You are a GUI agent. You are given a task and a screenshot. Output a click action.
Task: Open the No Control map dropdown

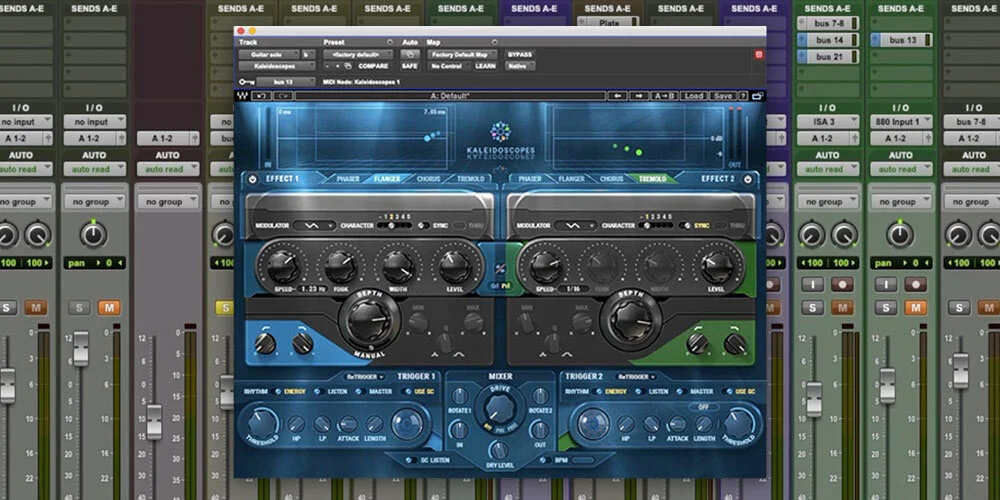(448, 66)
